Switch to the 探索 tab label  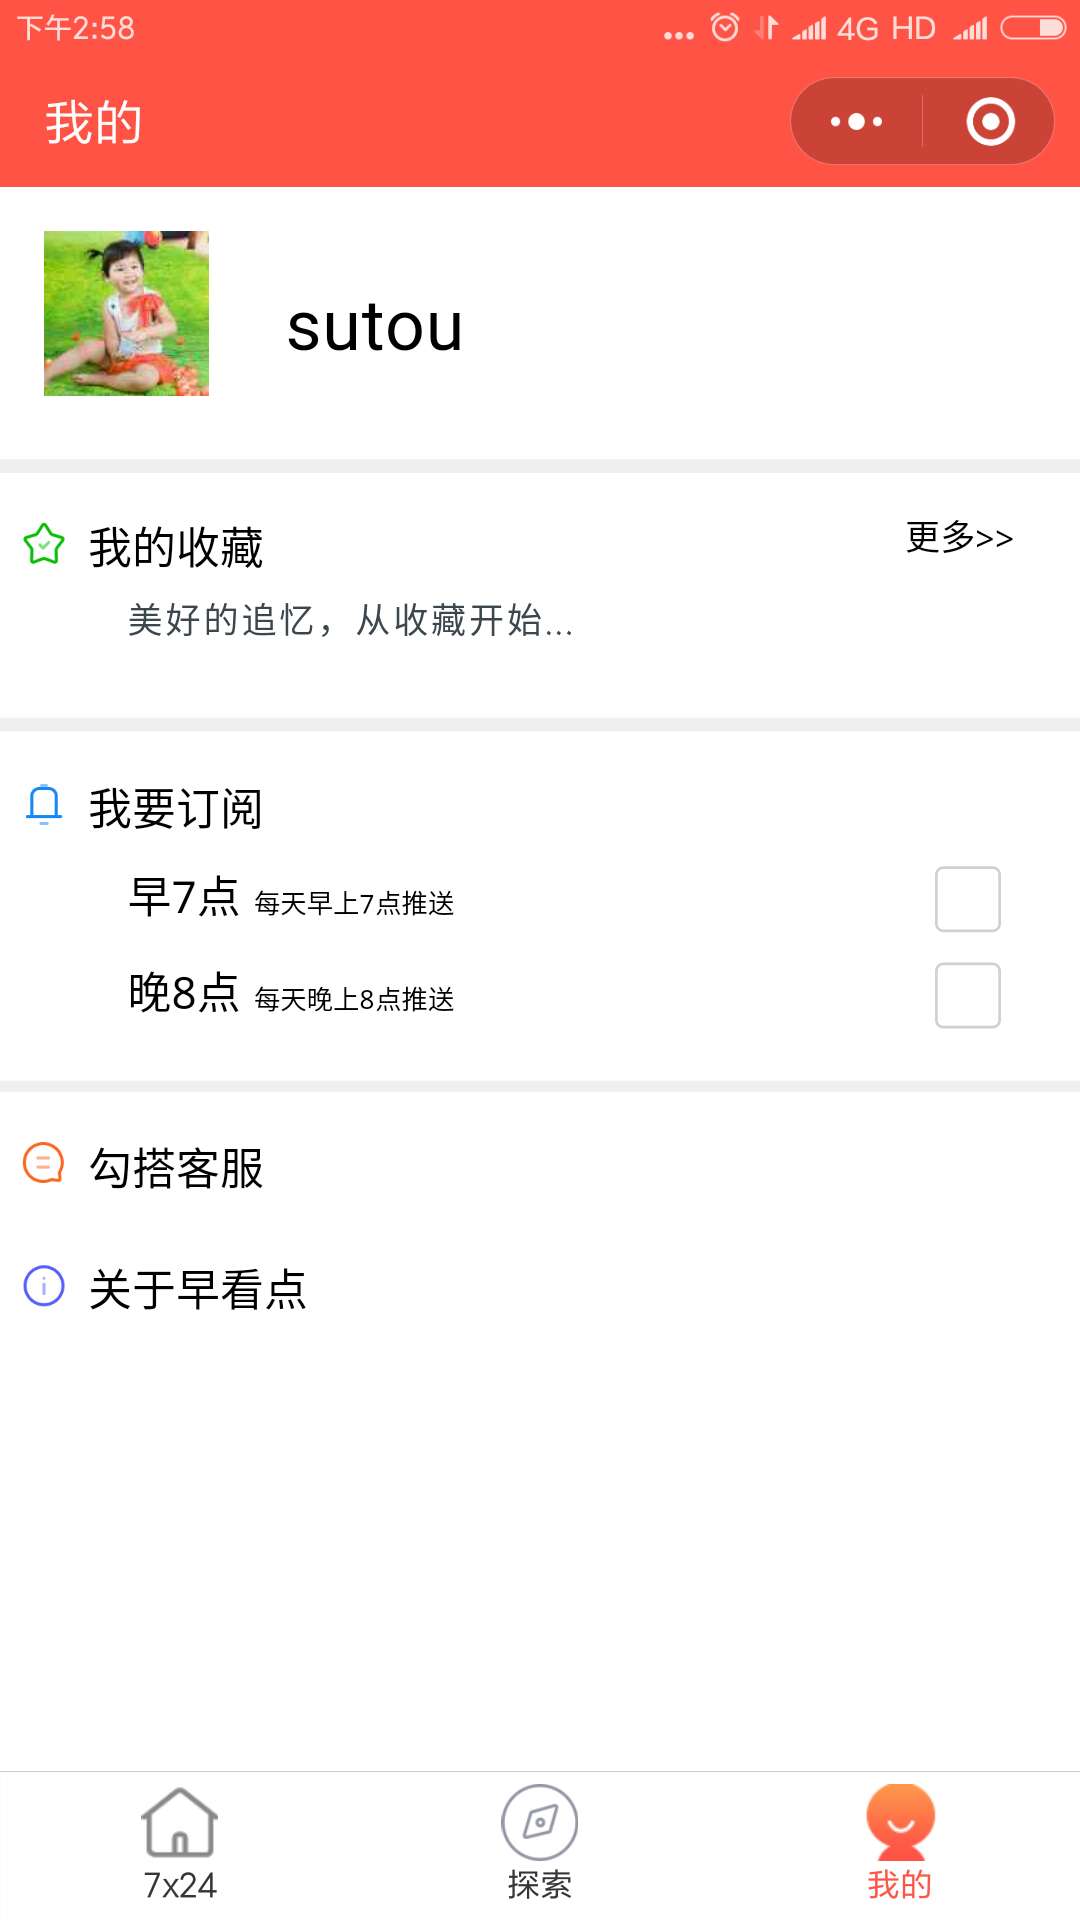point(539,1885)
